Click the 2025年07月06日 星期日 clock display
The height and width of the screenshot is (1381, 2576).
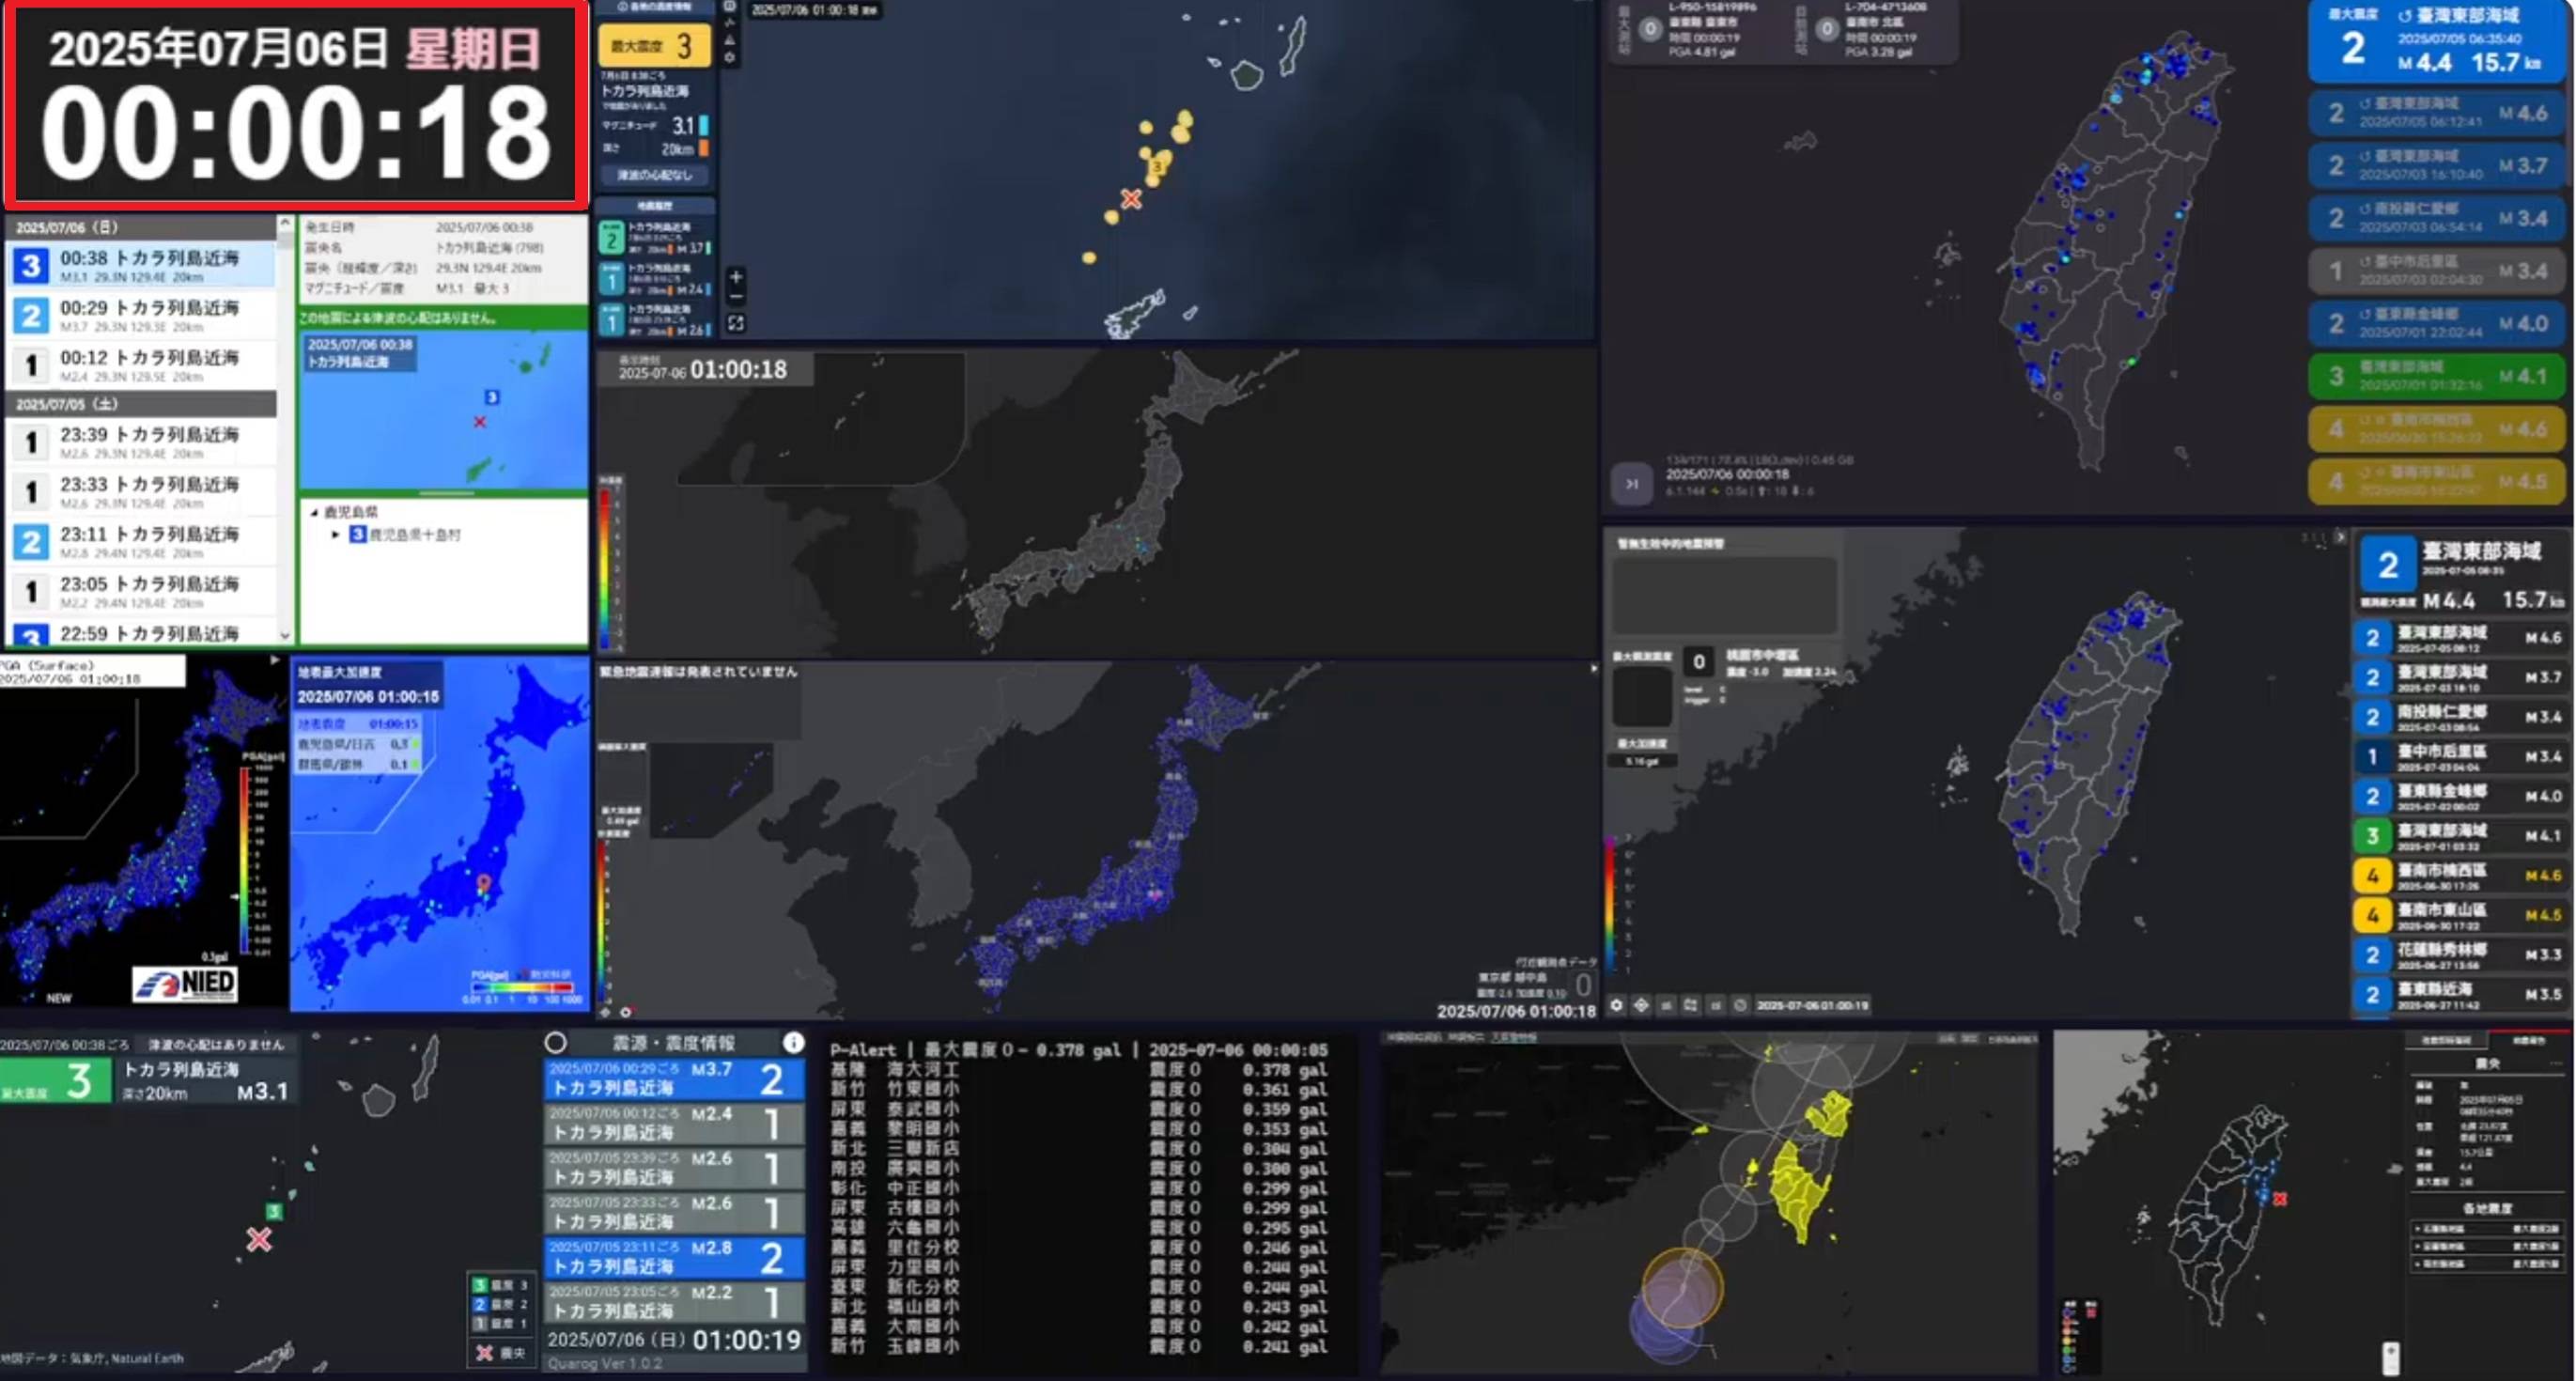point(296,104)
